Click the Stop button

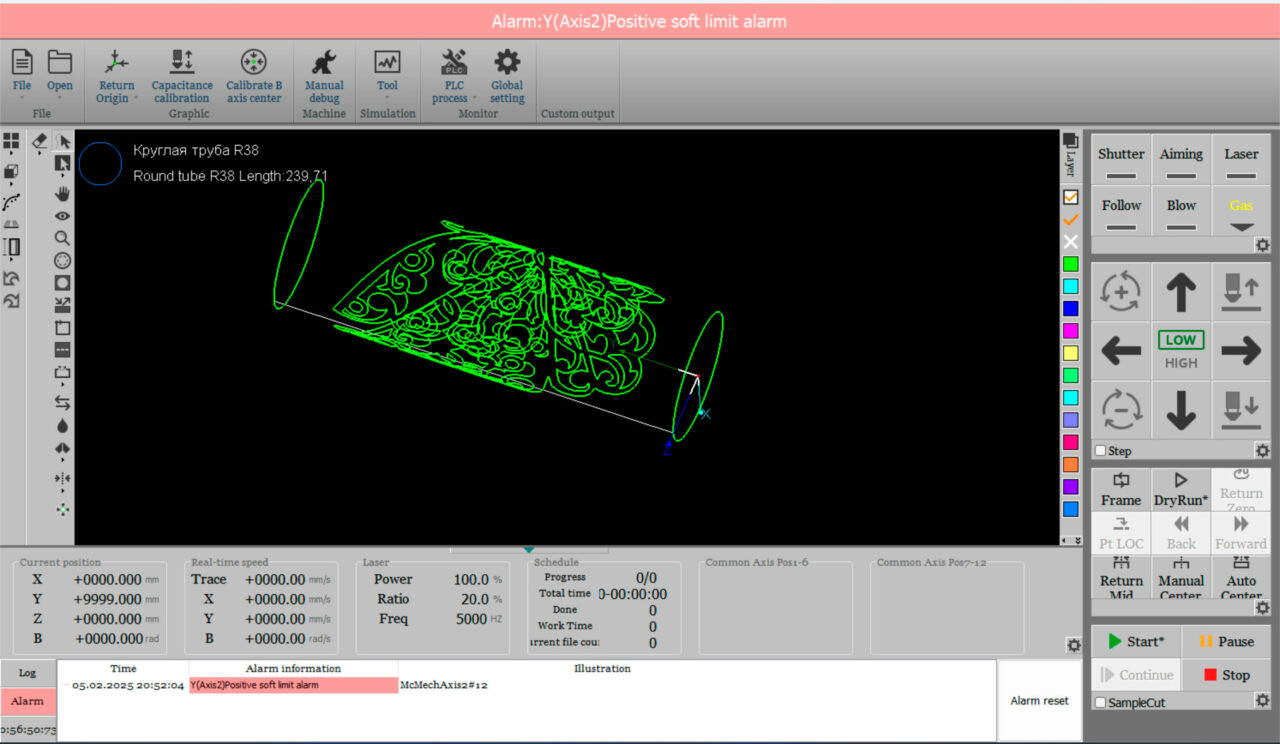point(1226,675)
